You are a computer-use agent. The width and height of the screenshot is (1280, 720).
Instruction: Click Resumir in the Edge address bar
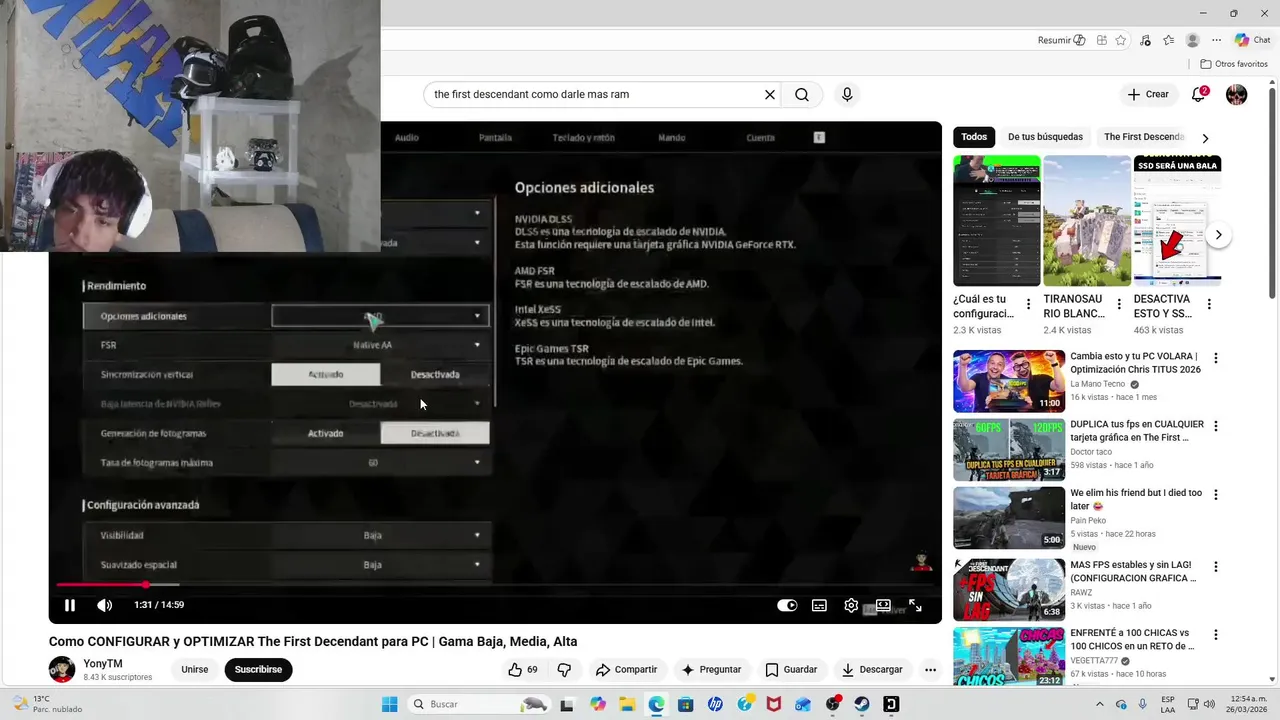tap(1061, 40)
